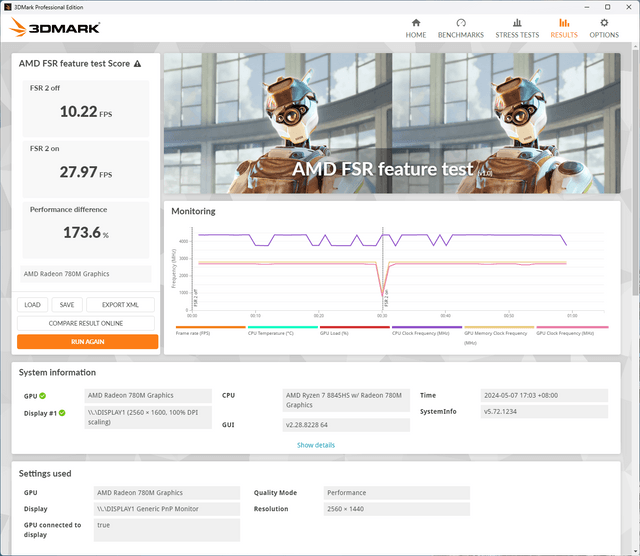Click the 3DMark logo
The image size is (640, 556).
point(54,28)
